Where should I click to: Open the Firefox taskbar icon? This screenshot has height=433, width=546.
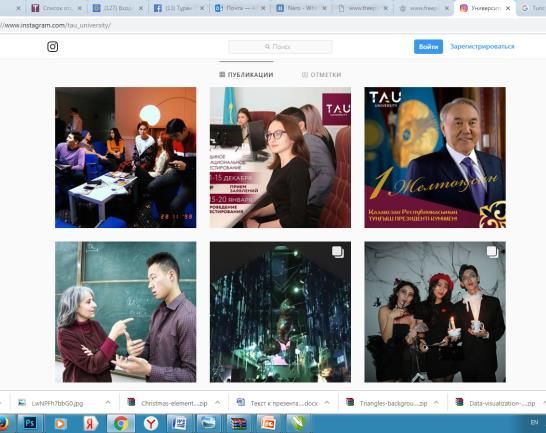tap(3, 423)
